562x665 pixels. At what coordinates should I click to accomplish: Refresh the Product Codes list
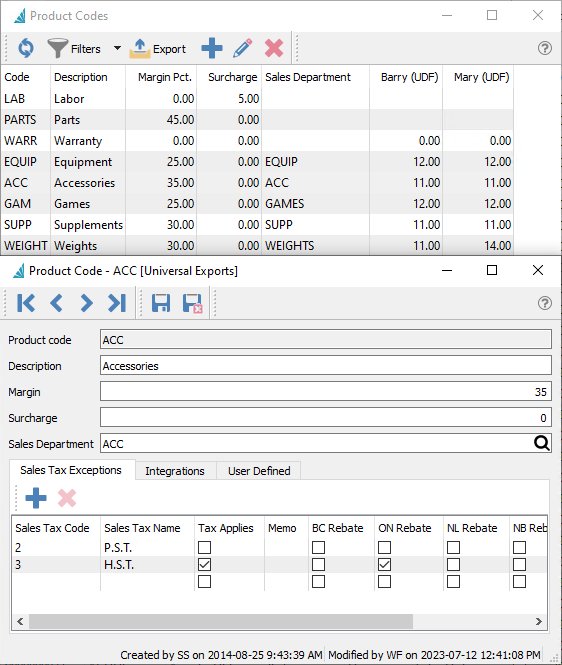[x=26, y=48]
